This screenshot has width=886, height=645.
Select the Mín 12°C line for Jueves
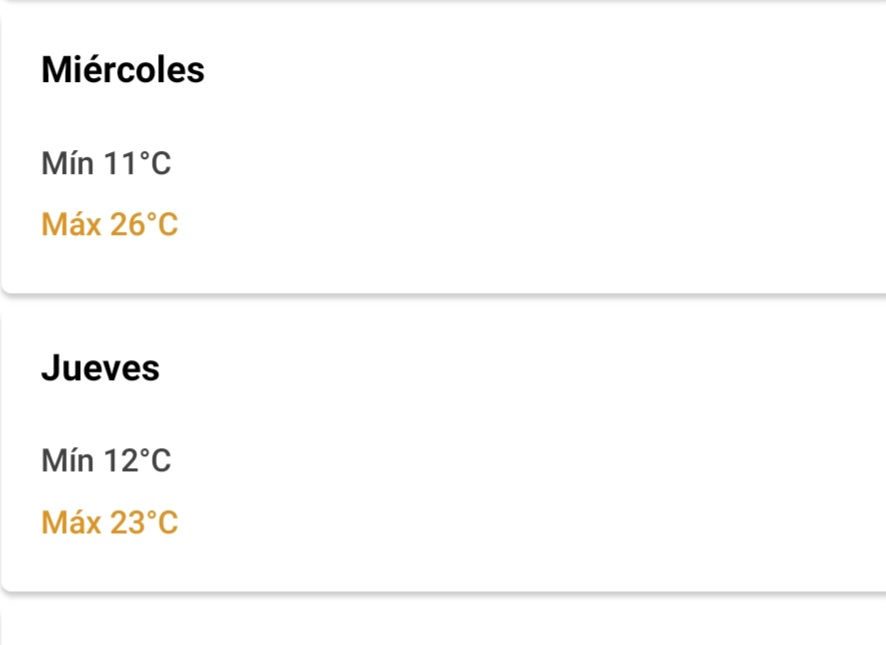tap(106, 461)
